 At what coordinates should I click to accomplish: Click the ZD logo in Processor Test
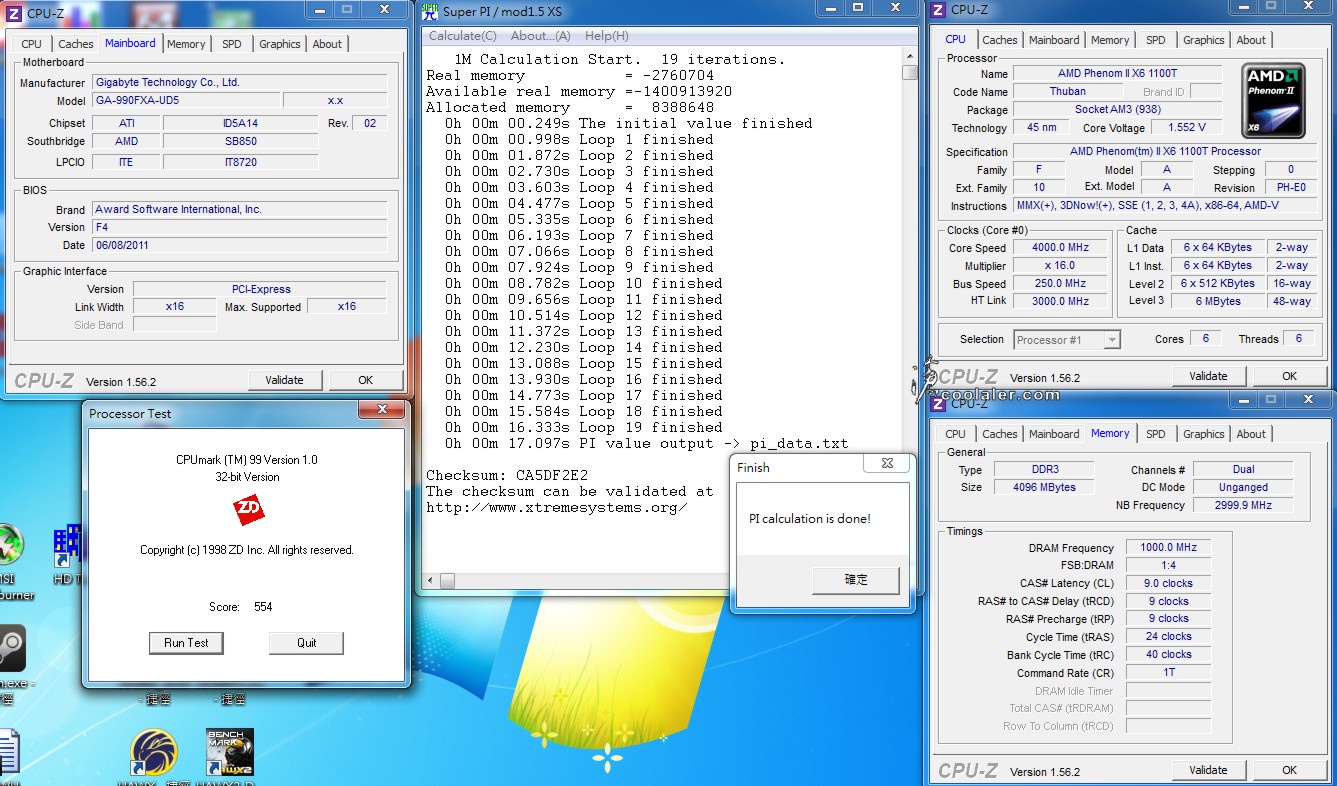point(249,511)
